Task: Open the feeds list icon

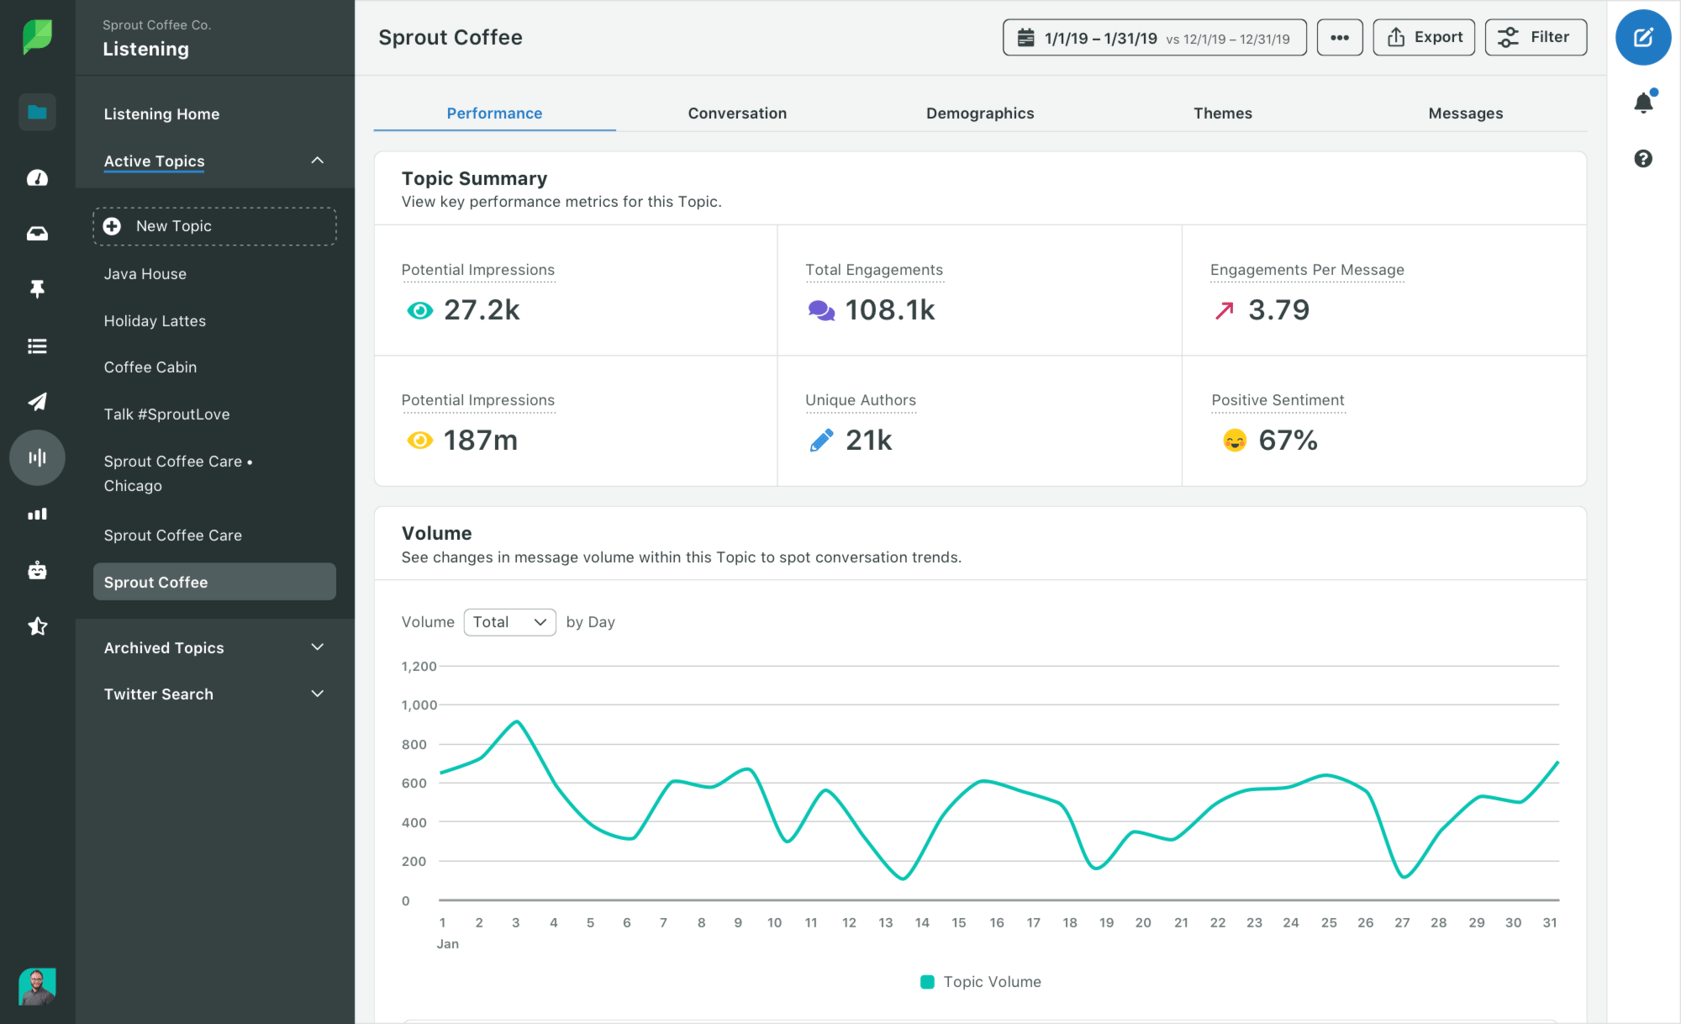Action: coord(37,345)
